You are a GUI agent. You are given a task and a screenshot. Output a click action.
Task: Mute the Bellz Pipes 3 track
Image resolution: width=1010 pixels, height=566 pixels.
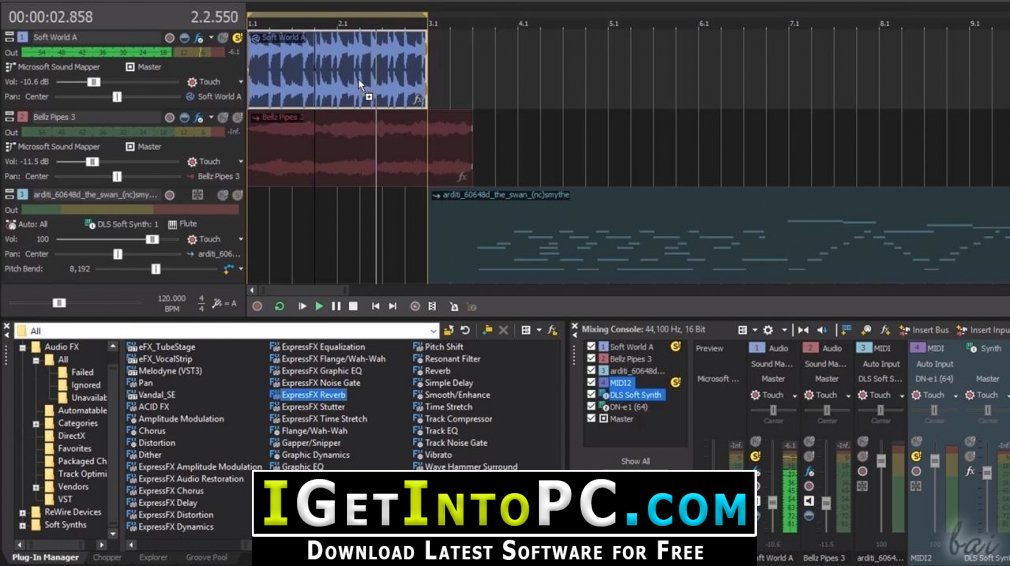(223, 118)
